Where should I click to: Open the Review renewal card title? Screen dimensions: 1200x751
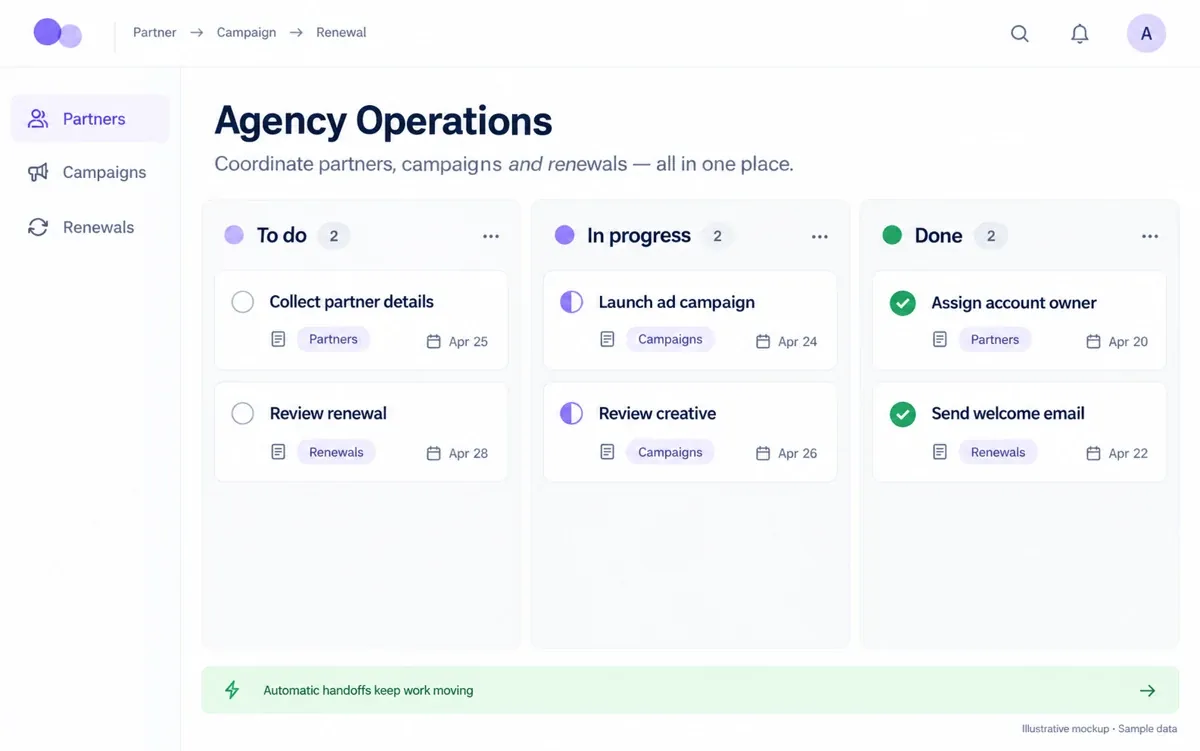[x=328, y=413]
